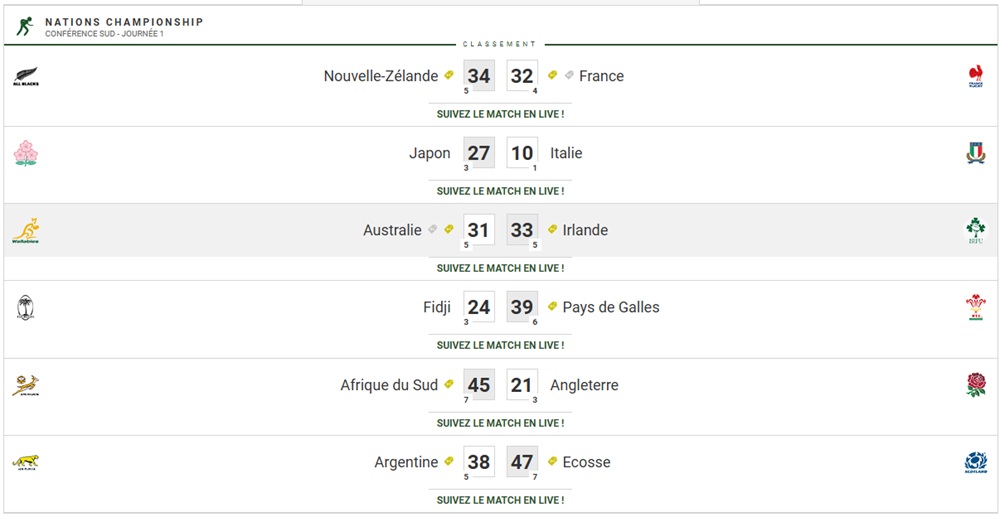The width and height of the screenshot is (1000, 517).
Task: Follow Argentine vs Ecosse match live
Action: pyautogui.click(x=500, y=500)
